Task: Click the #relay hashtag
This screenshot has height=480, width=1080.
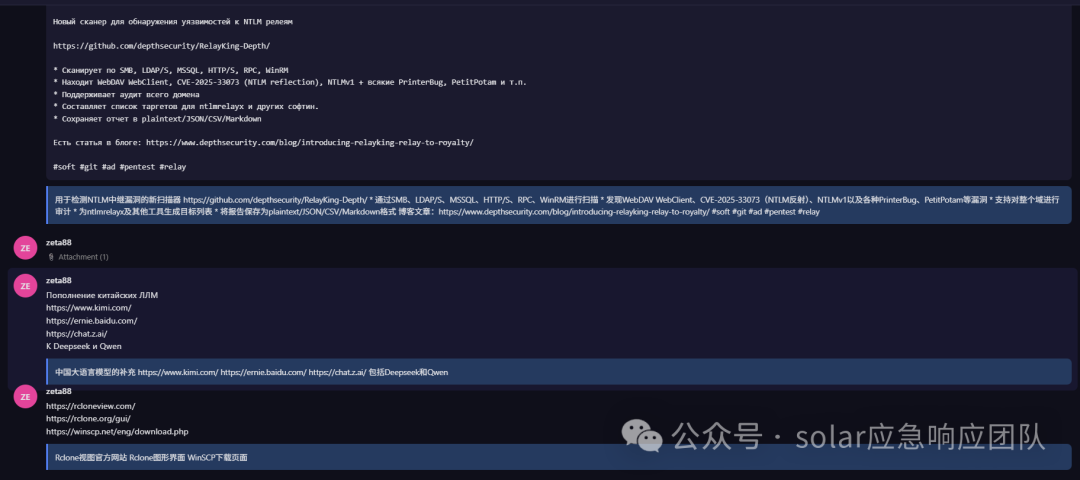Action: 173,167
